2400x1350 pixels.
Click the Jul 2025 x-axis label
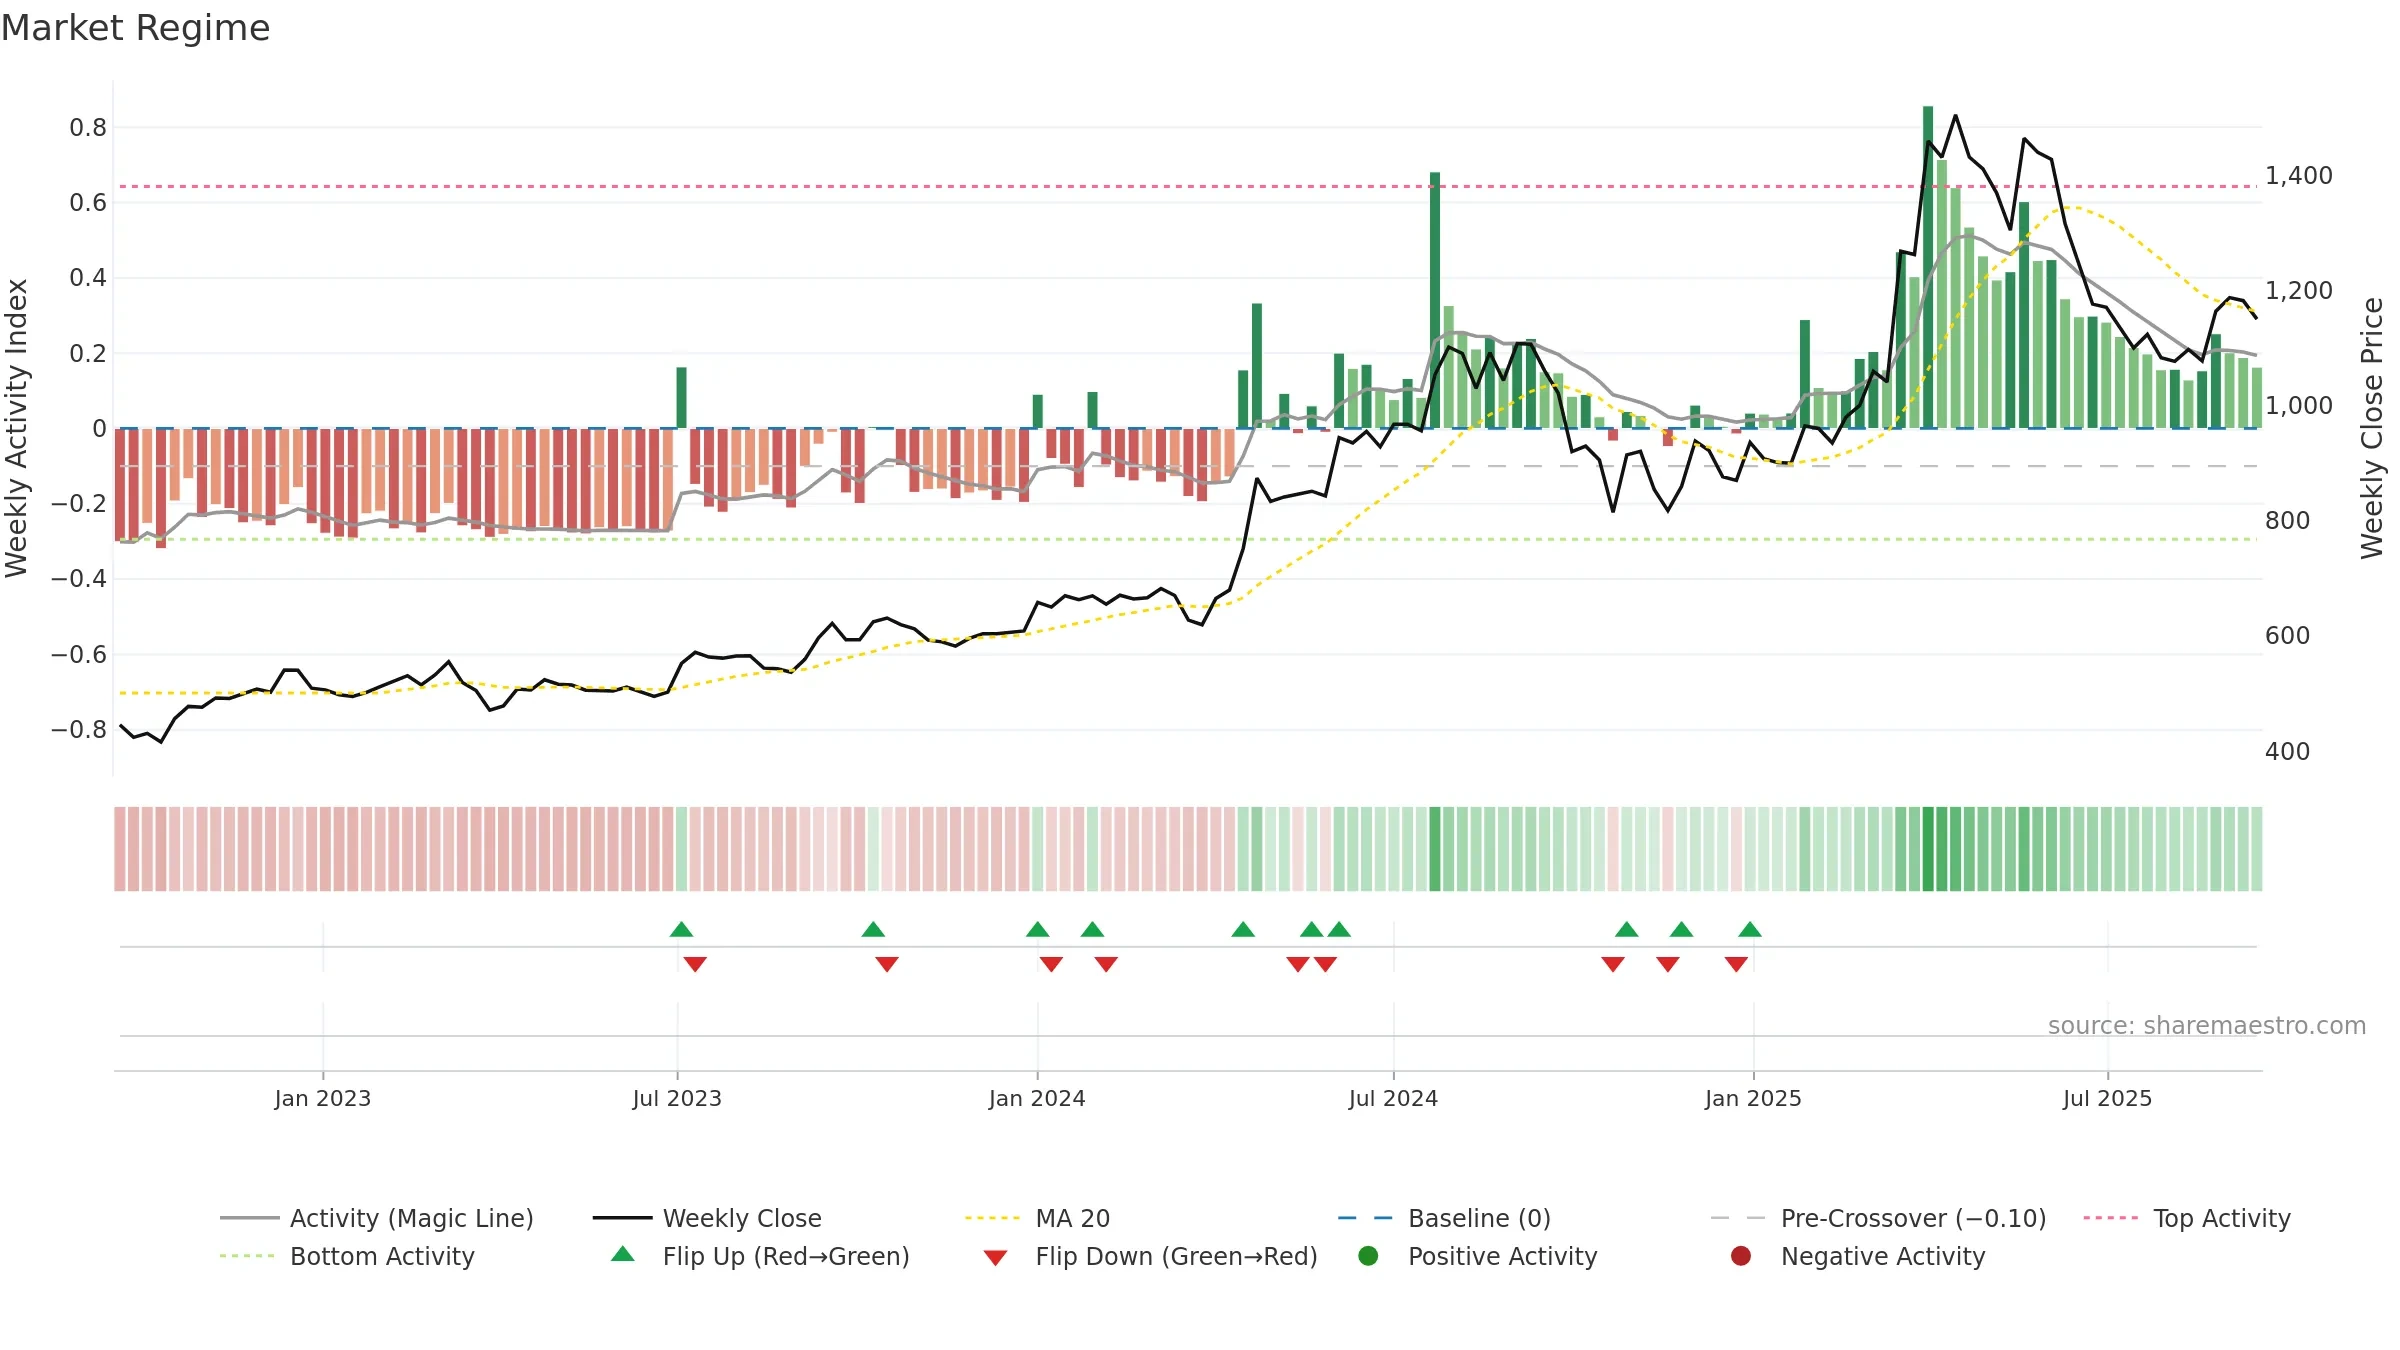coord(2107,1098)
